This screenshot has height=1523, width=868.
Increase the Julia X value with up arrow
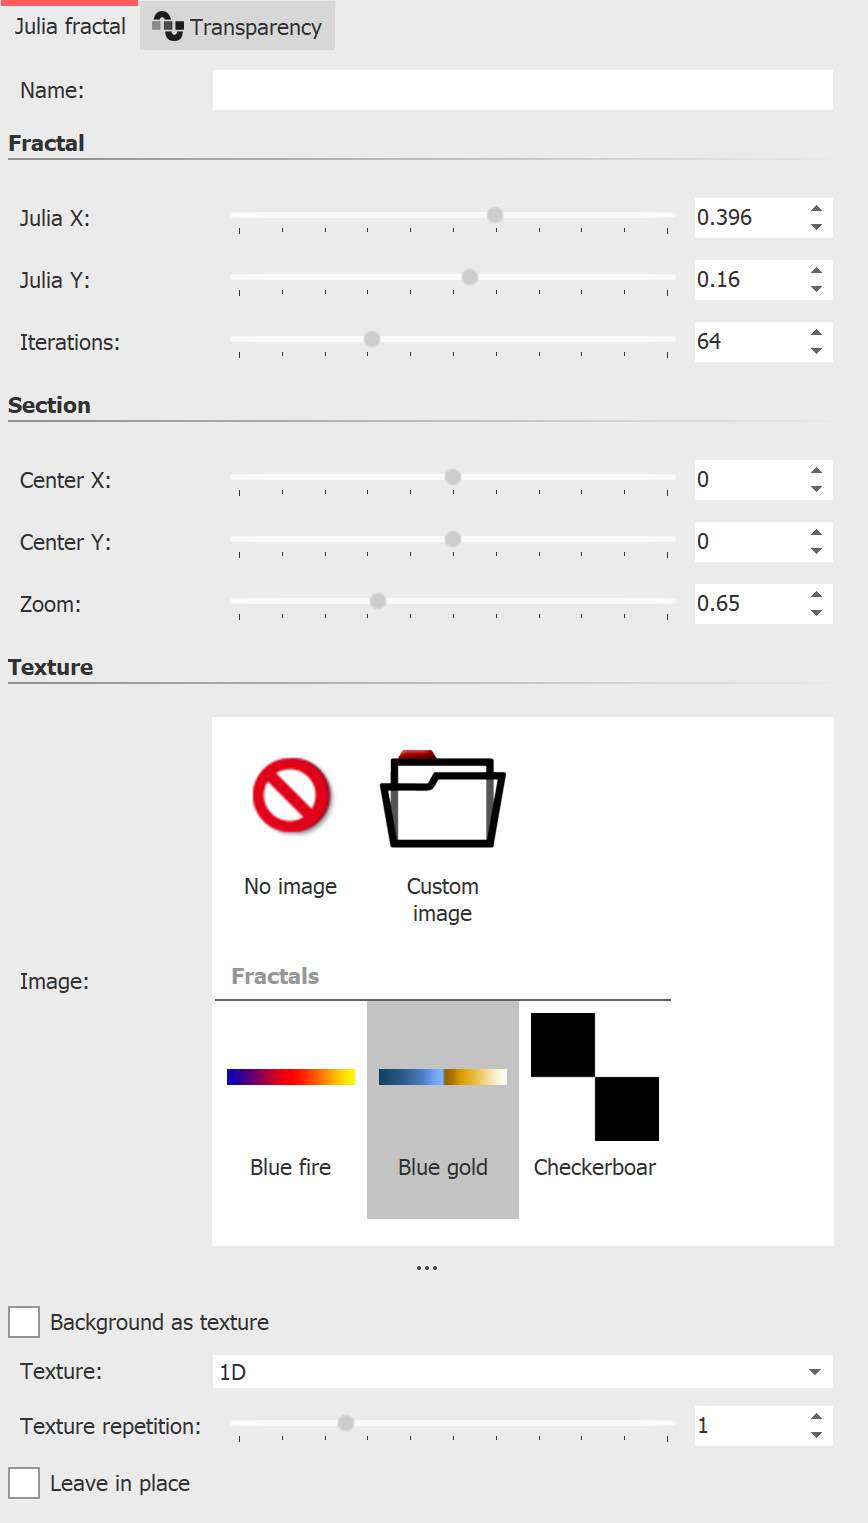click(x=817, y=208)
